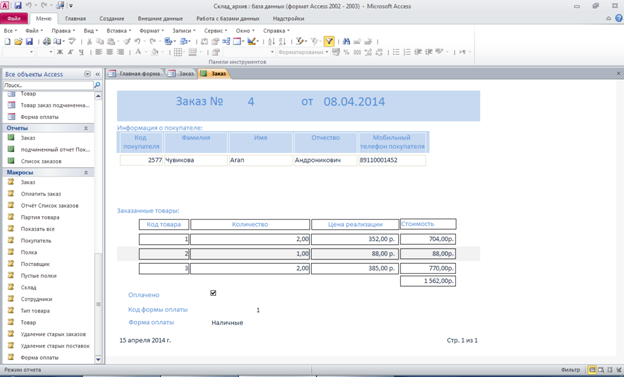Click the Align left icon
Image resolution: width=624 pixels, height=377 pixels.
tap(99, 52)
